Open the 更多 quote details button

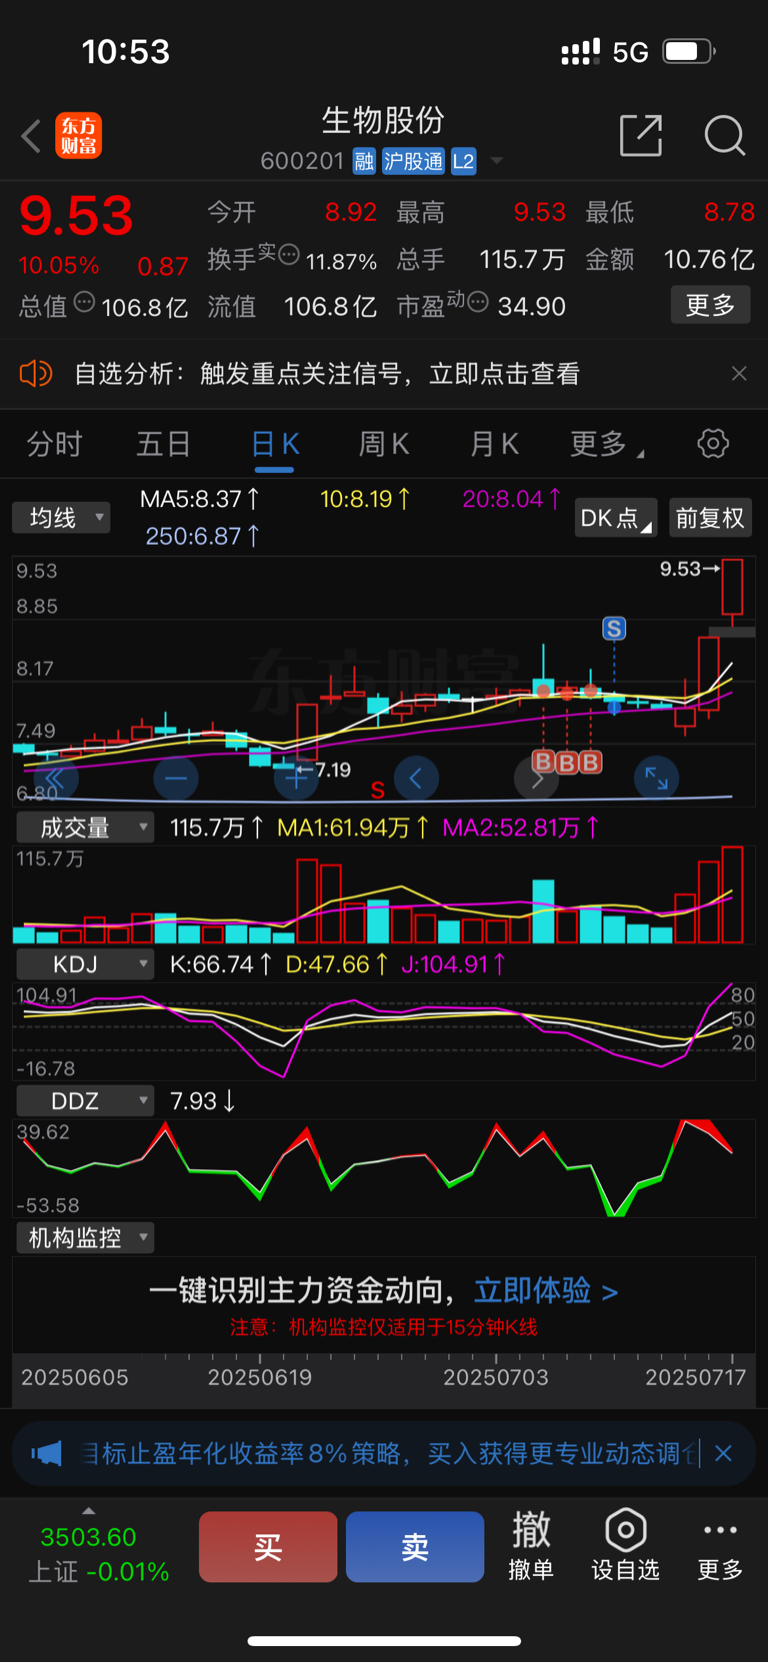point(710,305)
